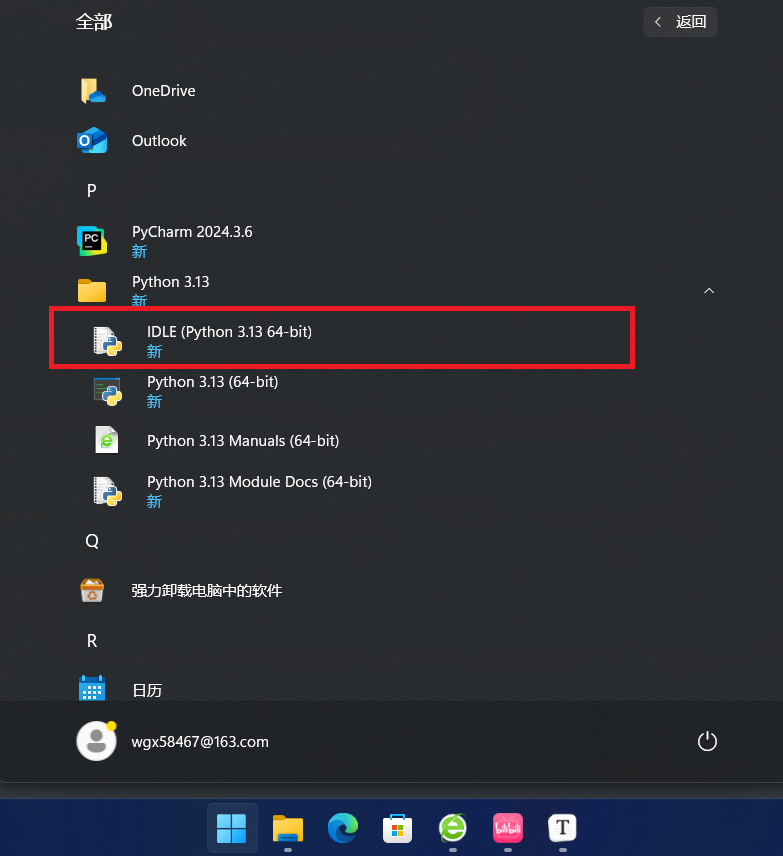Open the PyCharm 2024.3.6 icon
This screenshot has width=783, height=856.
[92, 241]
